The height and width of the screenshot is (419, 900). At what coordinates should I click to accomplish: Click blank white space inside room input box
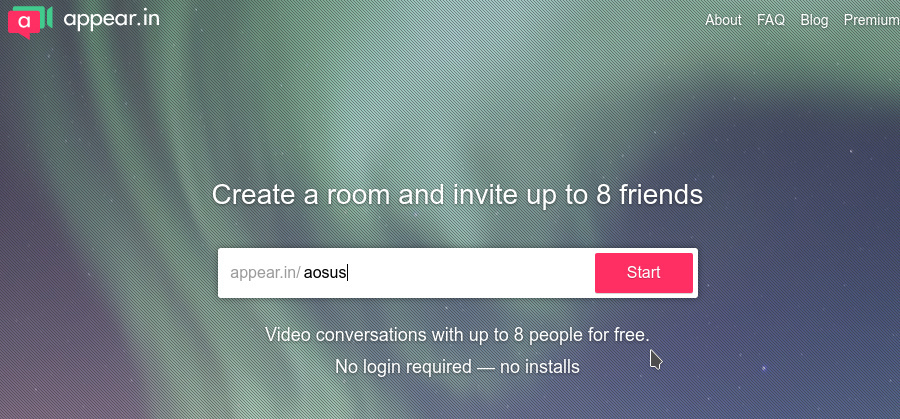coord(471,273)
